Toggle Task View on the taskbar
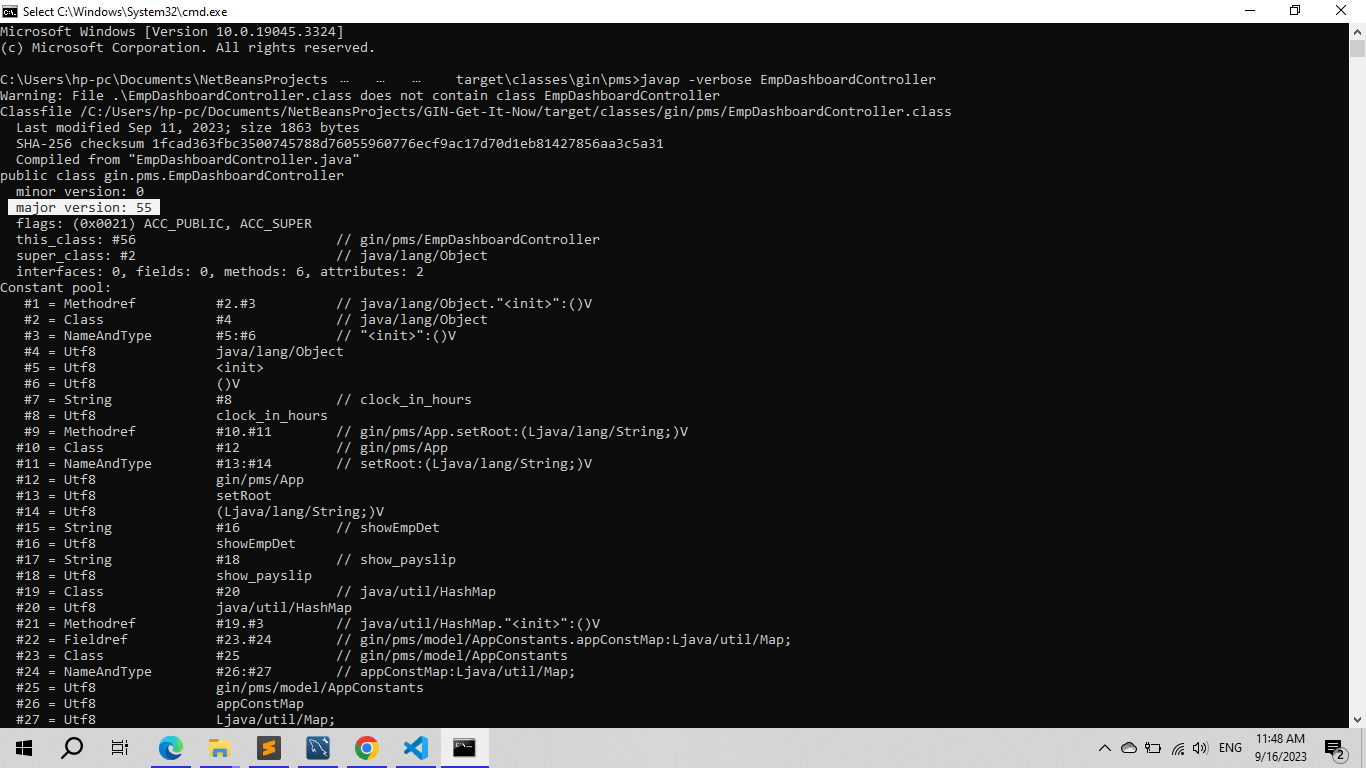Screen dimensions: 1366x768 click(119, 747)
